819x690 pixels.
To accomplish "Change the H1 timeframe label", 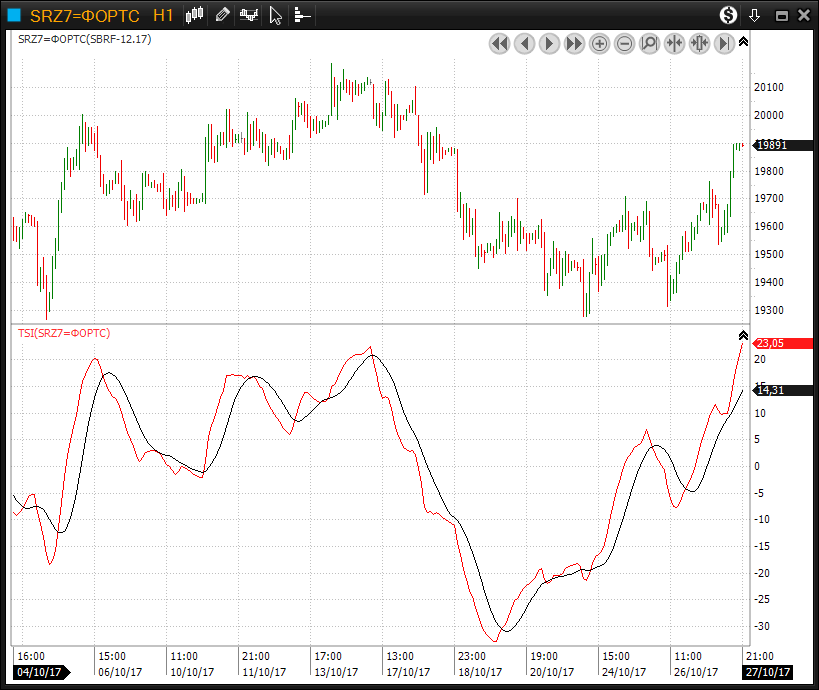I will pos(163,15).
